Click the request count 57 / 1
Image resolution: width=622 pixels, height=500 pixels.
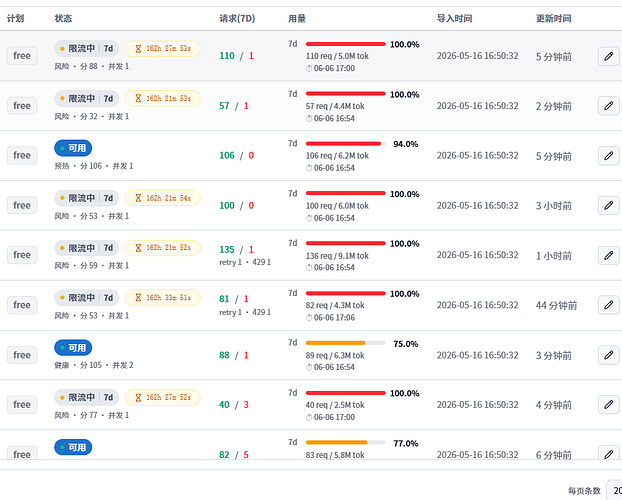click(234, 106)
